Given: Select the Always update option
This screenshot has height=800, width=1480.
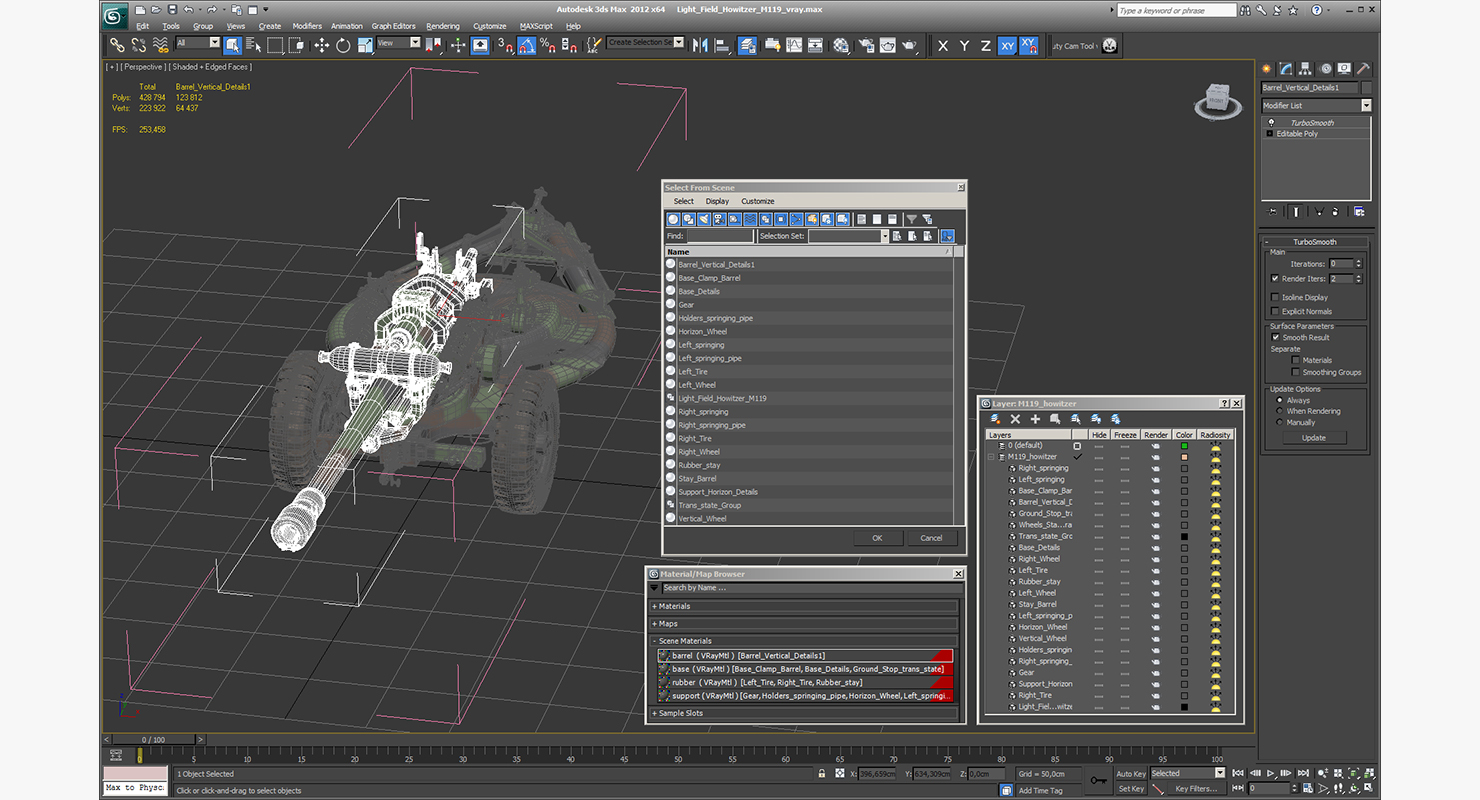Looking at the screenshot, I should pyautogui.click(x=1280, y=400).
